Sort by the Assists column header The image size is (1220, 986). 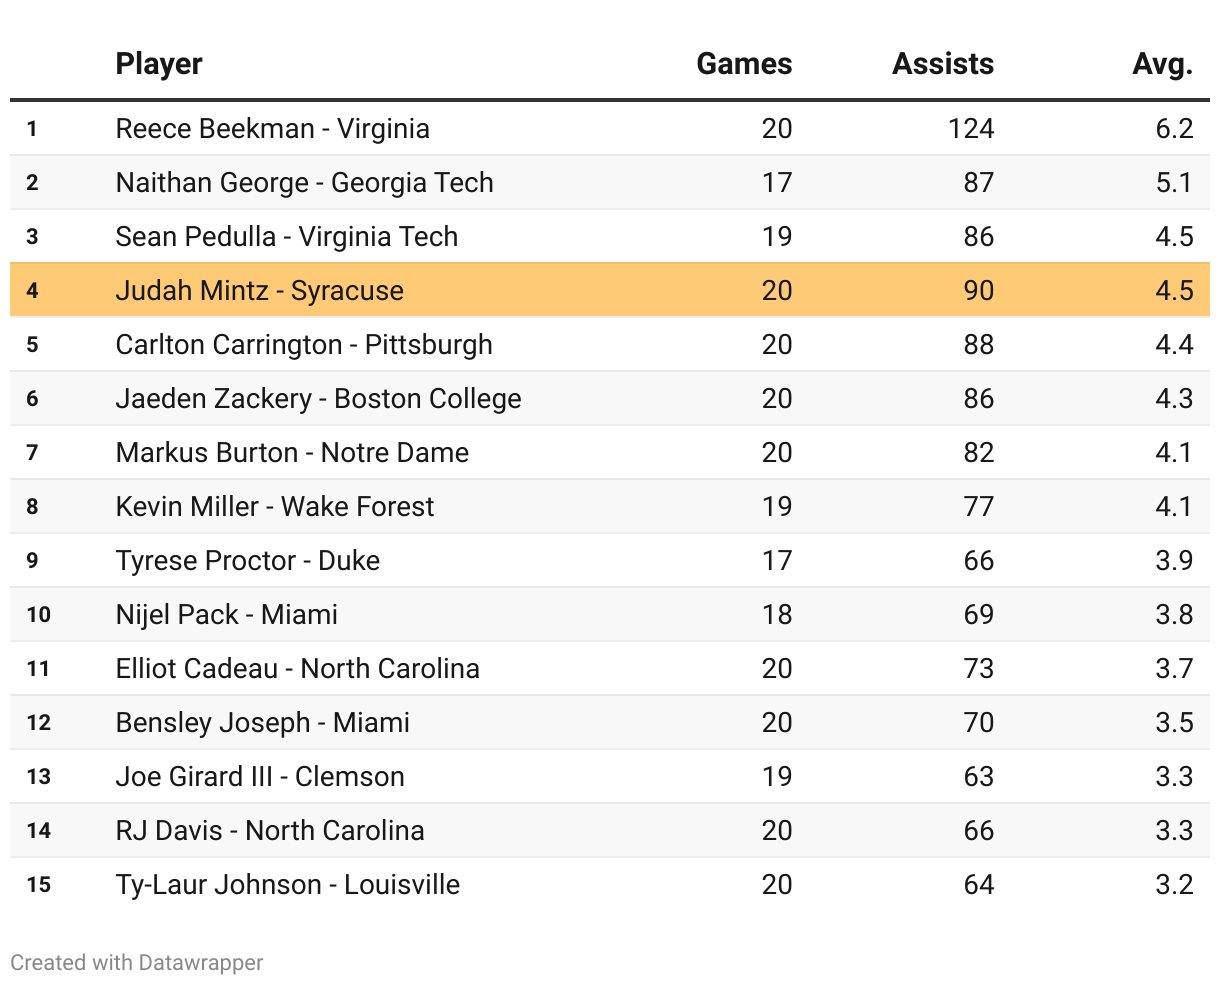pyautogui.click(x=942, y=64)
